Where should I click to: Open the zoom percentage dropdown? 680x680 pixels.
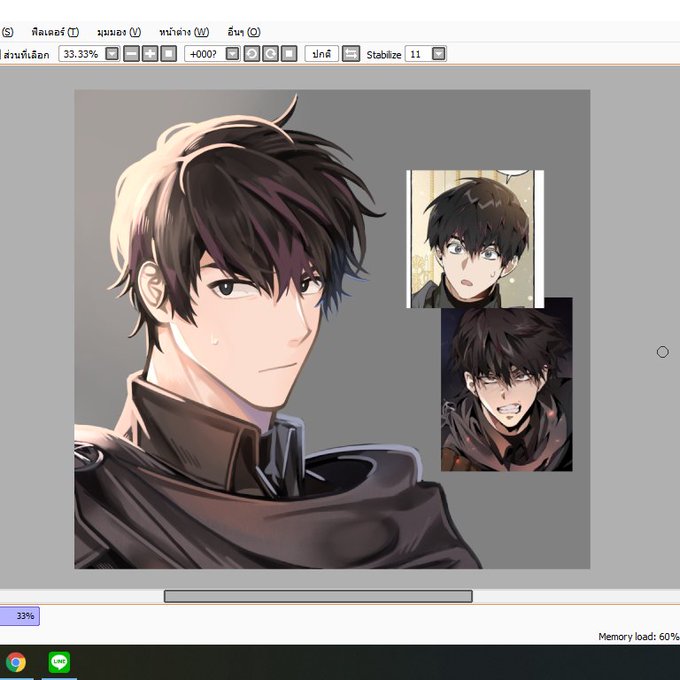click(112, 54)
